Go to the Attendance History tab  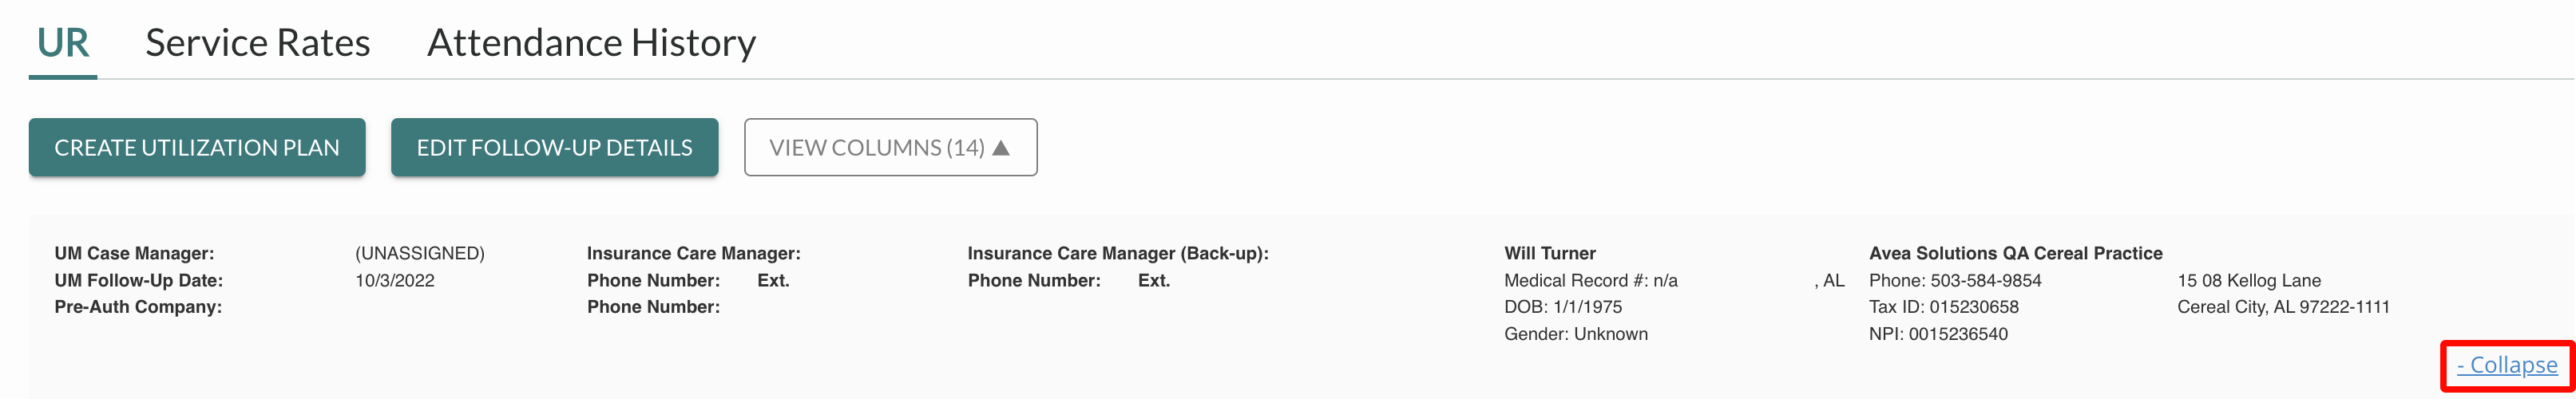(591, 43)
